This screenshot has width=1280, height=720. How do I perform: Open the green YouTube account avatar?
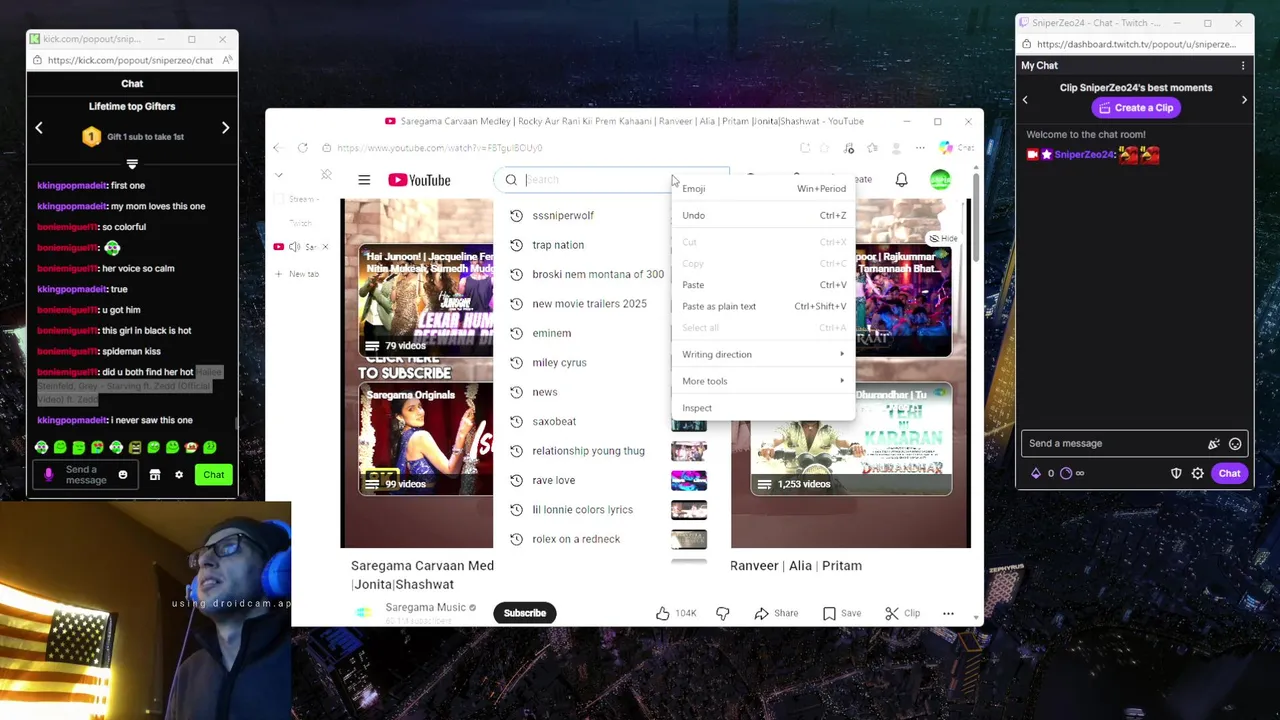pos(940,180)
